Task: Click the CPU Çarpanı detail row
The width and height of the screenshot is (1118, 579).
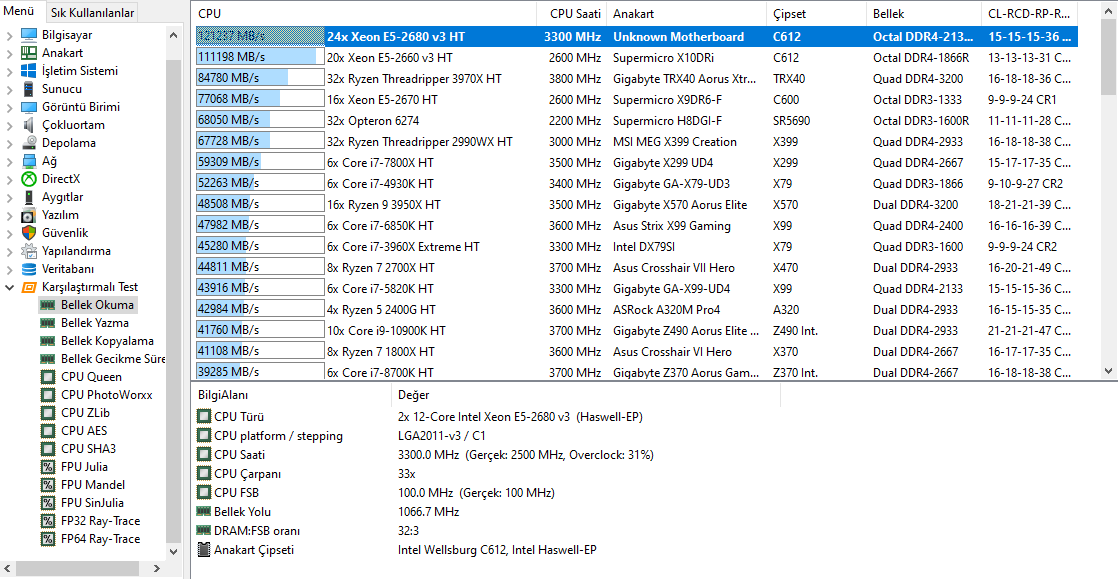Action: tap(486, 473)
